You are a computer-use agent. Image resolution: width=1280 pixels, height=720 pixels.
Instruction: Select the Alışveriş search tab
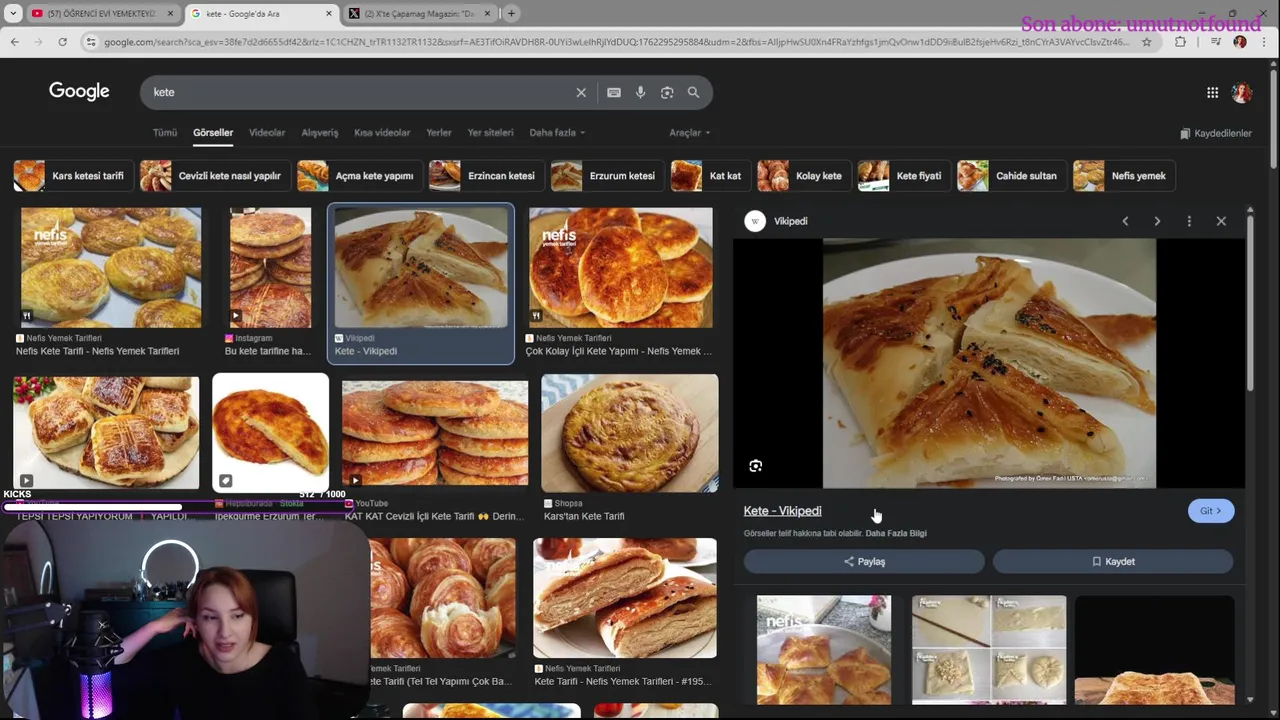[x=320, y=133]
